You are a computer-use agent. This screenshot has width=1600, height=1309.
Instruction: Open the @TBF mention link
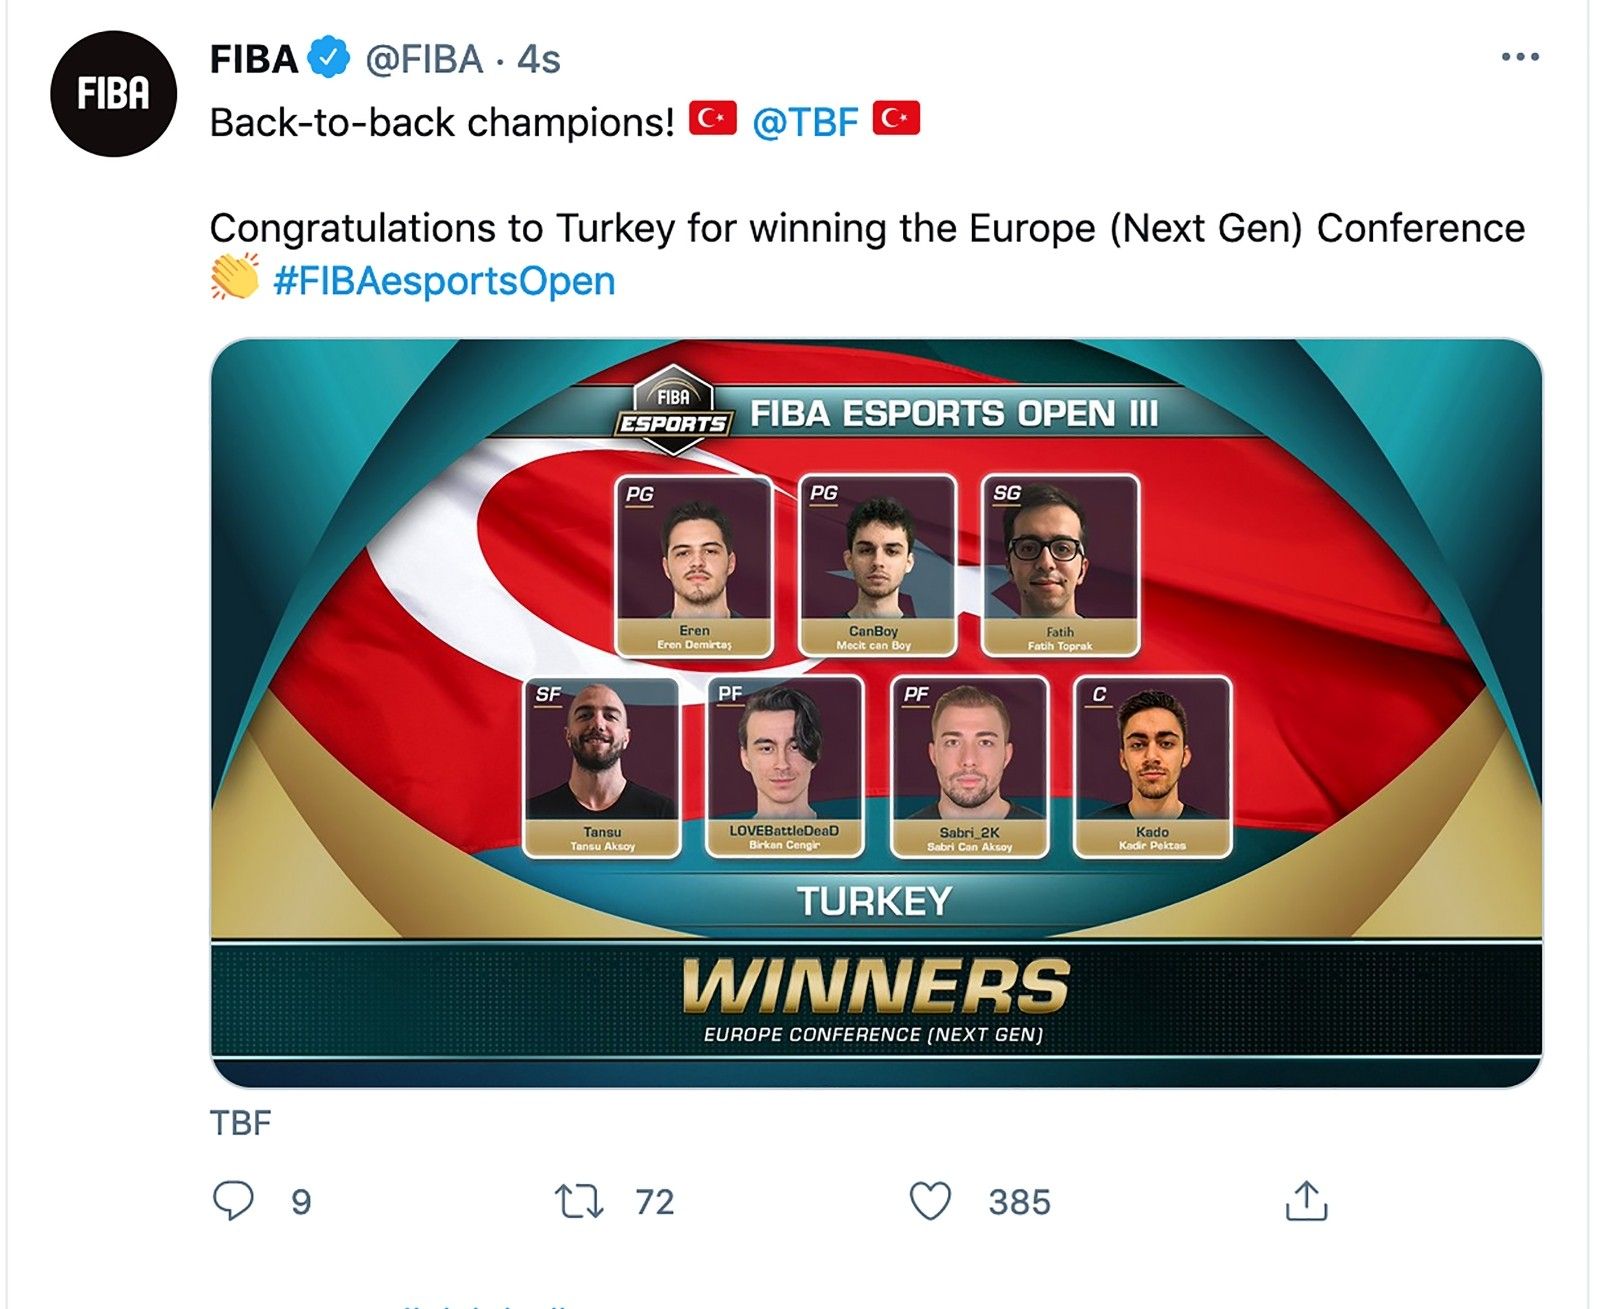click(x=804, y=122)
